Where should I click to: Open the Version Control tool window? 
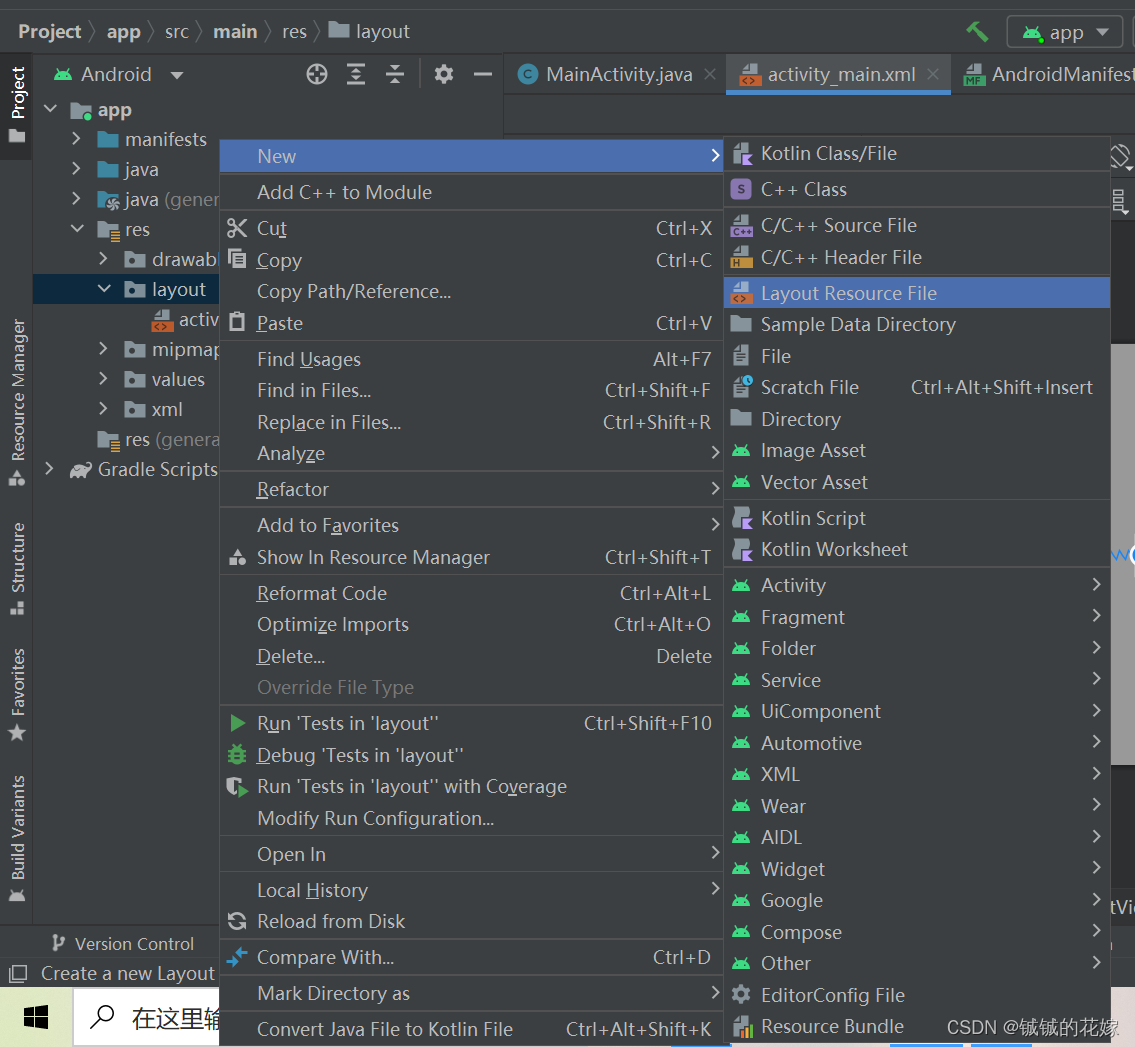123,943
